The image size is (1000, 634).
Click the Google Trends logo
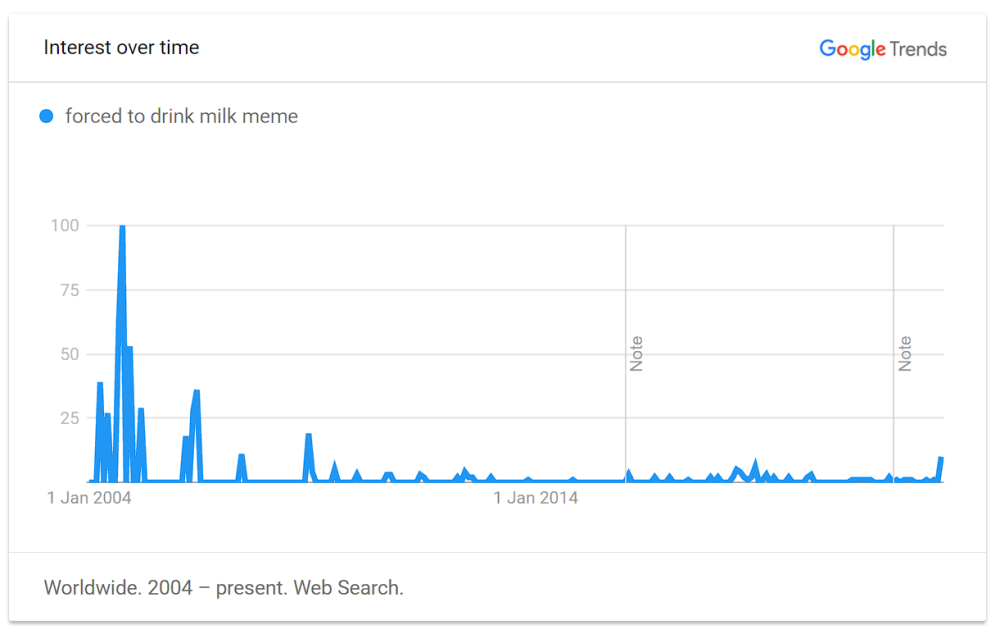(x=883, y=49)
